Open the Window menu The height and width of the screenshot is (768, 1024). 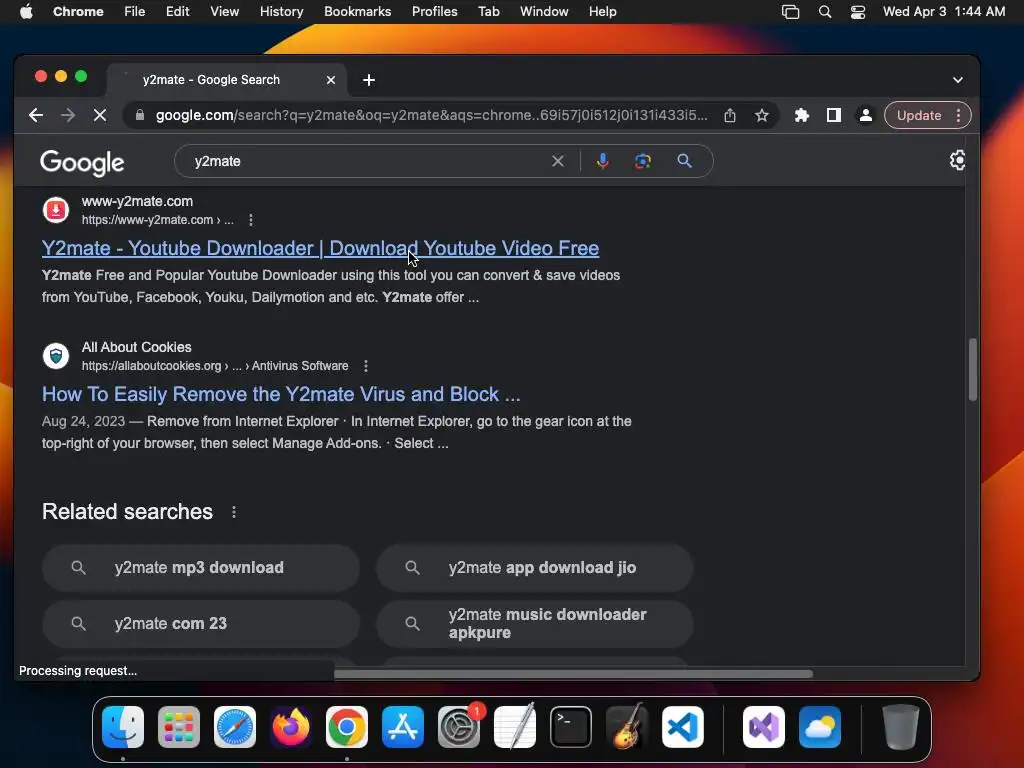(544, 12)
